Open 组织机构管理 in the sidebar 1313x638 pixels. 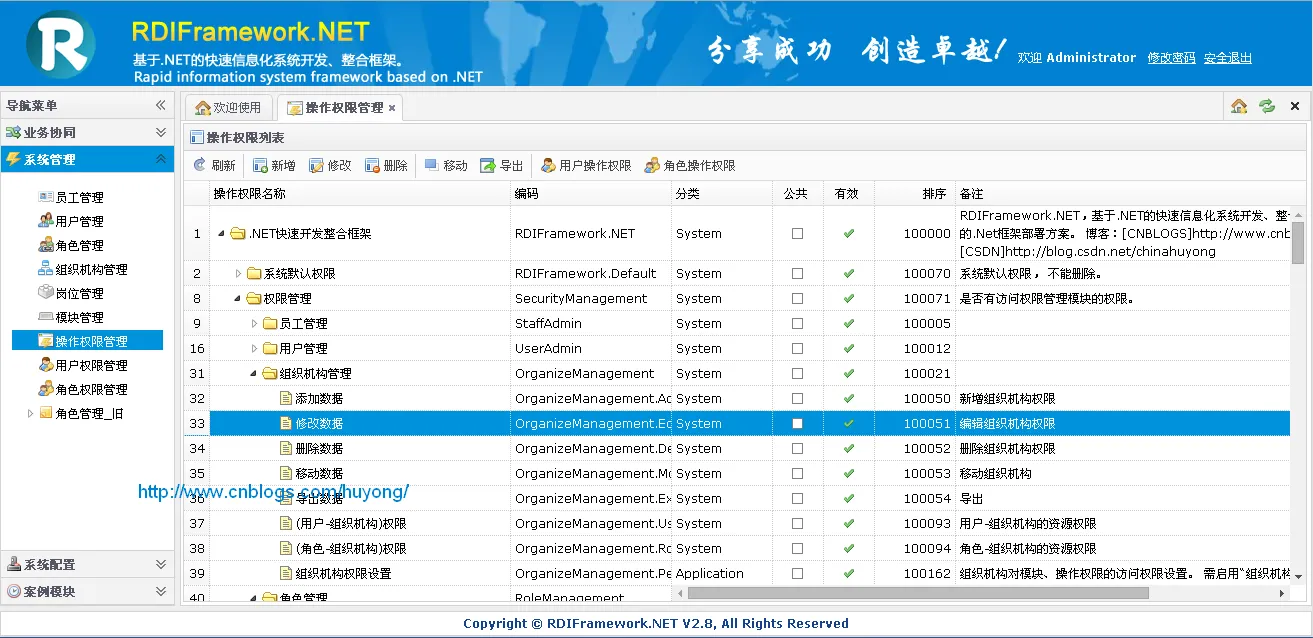(x=82, y=269)
